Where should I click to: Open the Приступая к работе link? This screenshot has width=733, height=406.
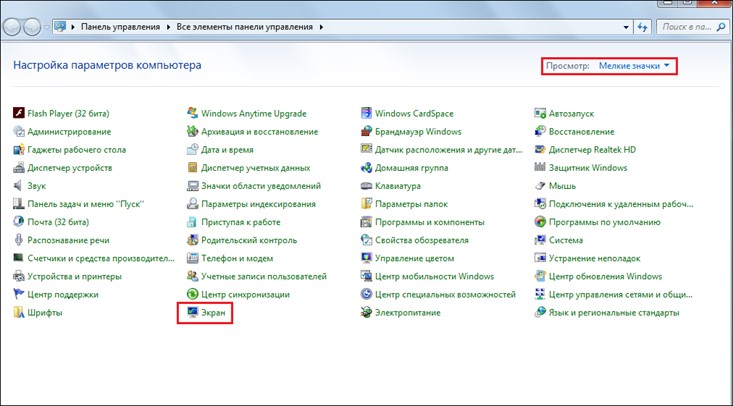point(241,222)
